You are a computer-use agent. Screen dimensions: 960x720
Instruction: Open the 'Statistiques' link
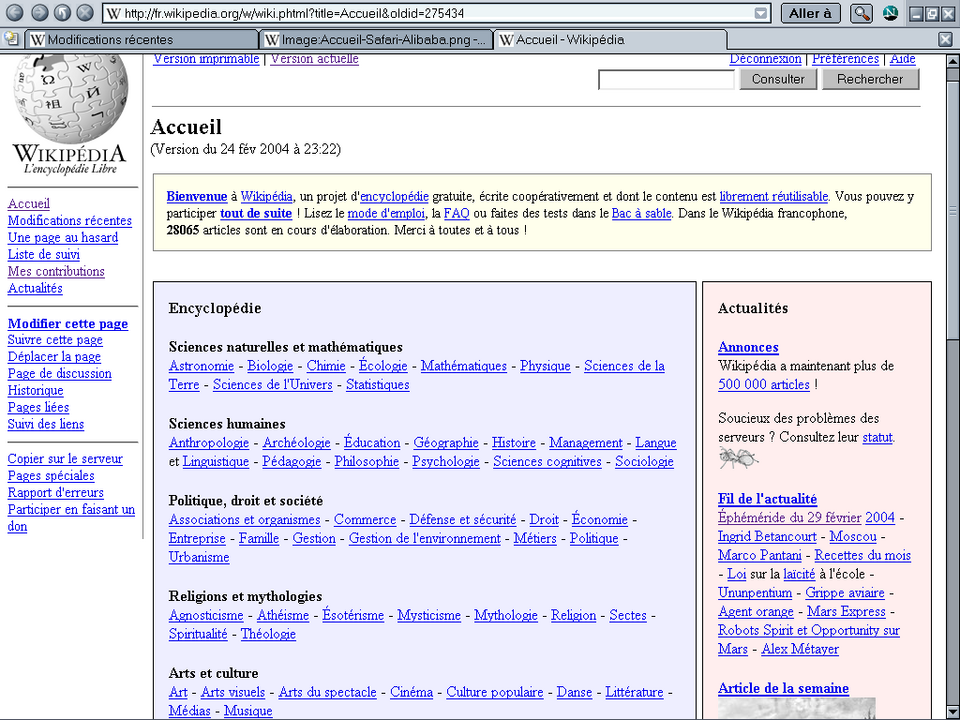pyautogui.click(x=377, y=385)
